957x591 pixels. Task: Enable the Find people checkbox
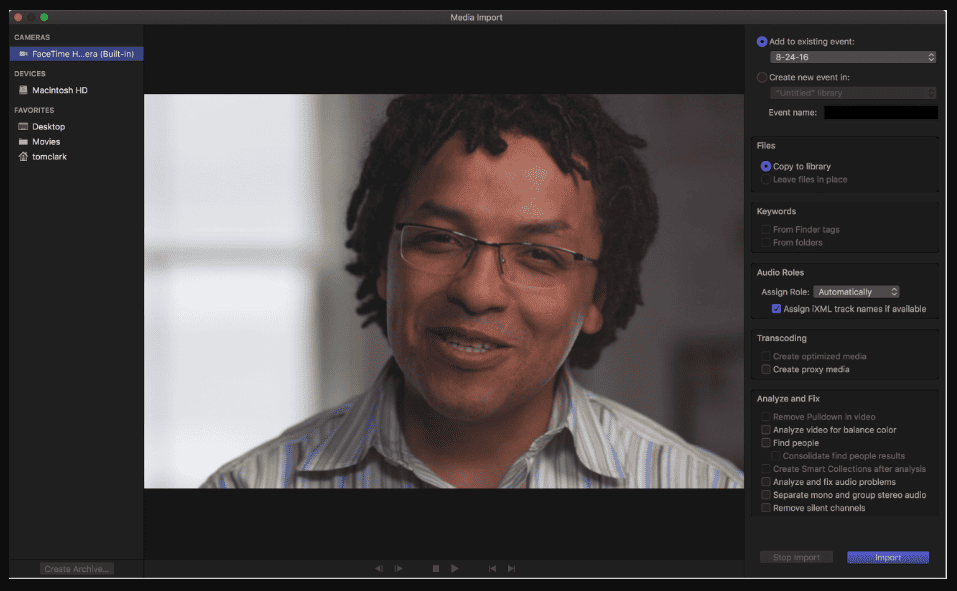pyautogui.click(x=765, y=443)
